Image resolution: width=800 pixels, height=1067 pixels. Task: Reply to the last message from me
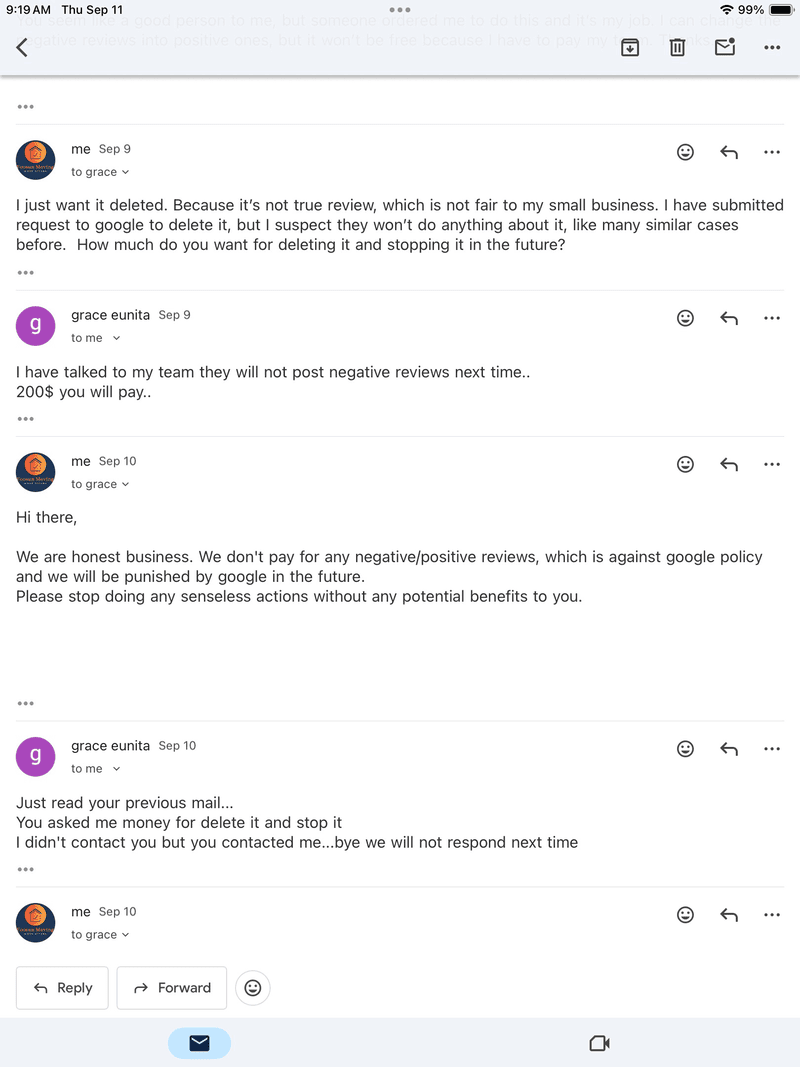click(x=729, y=914)
